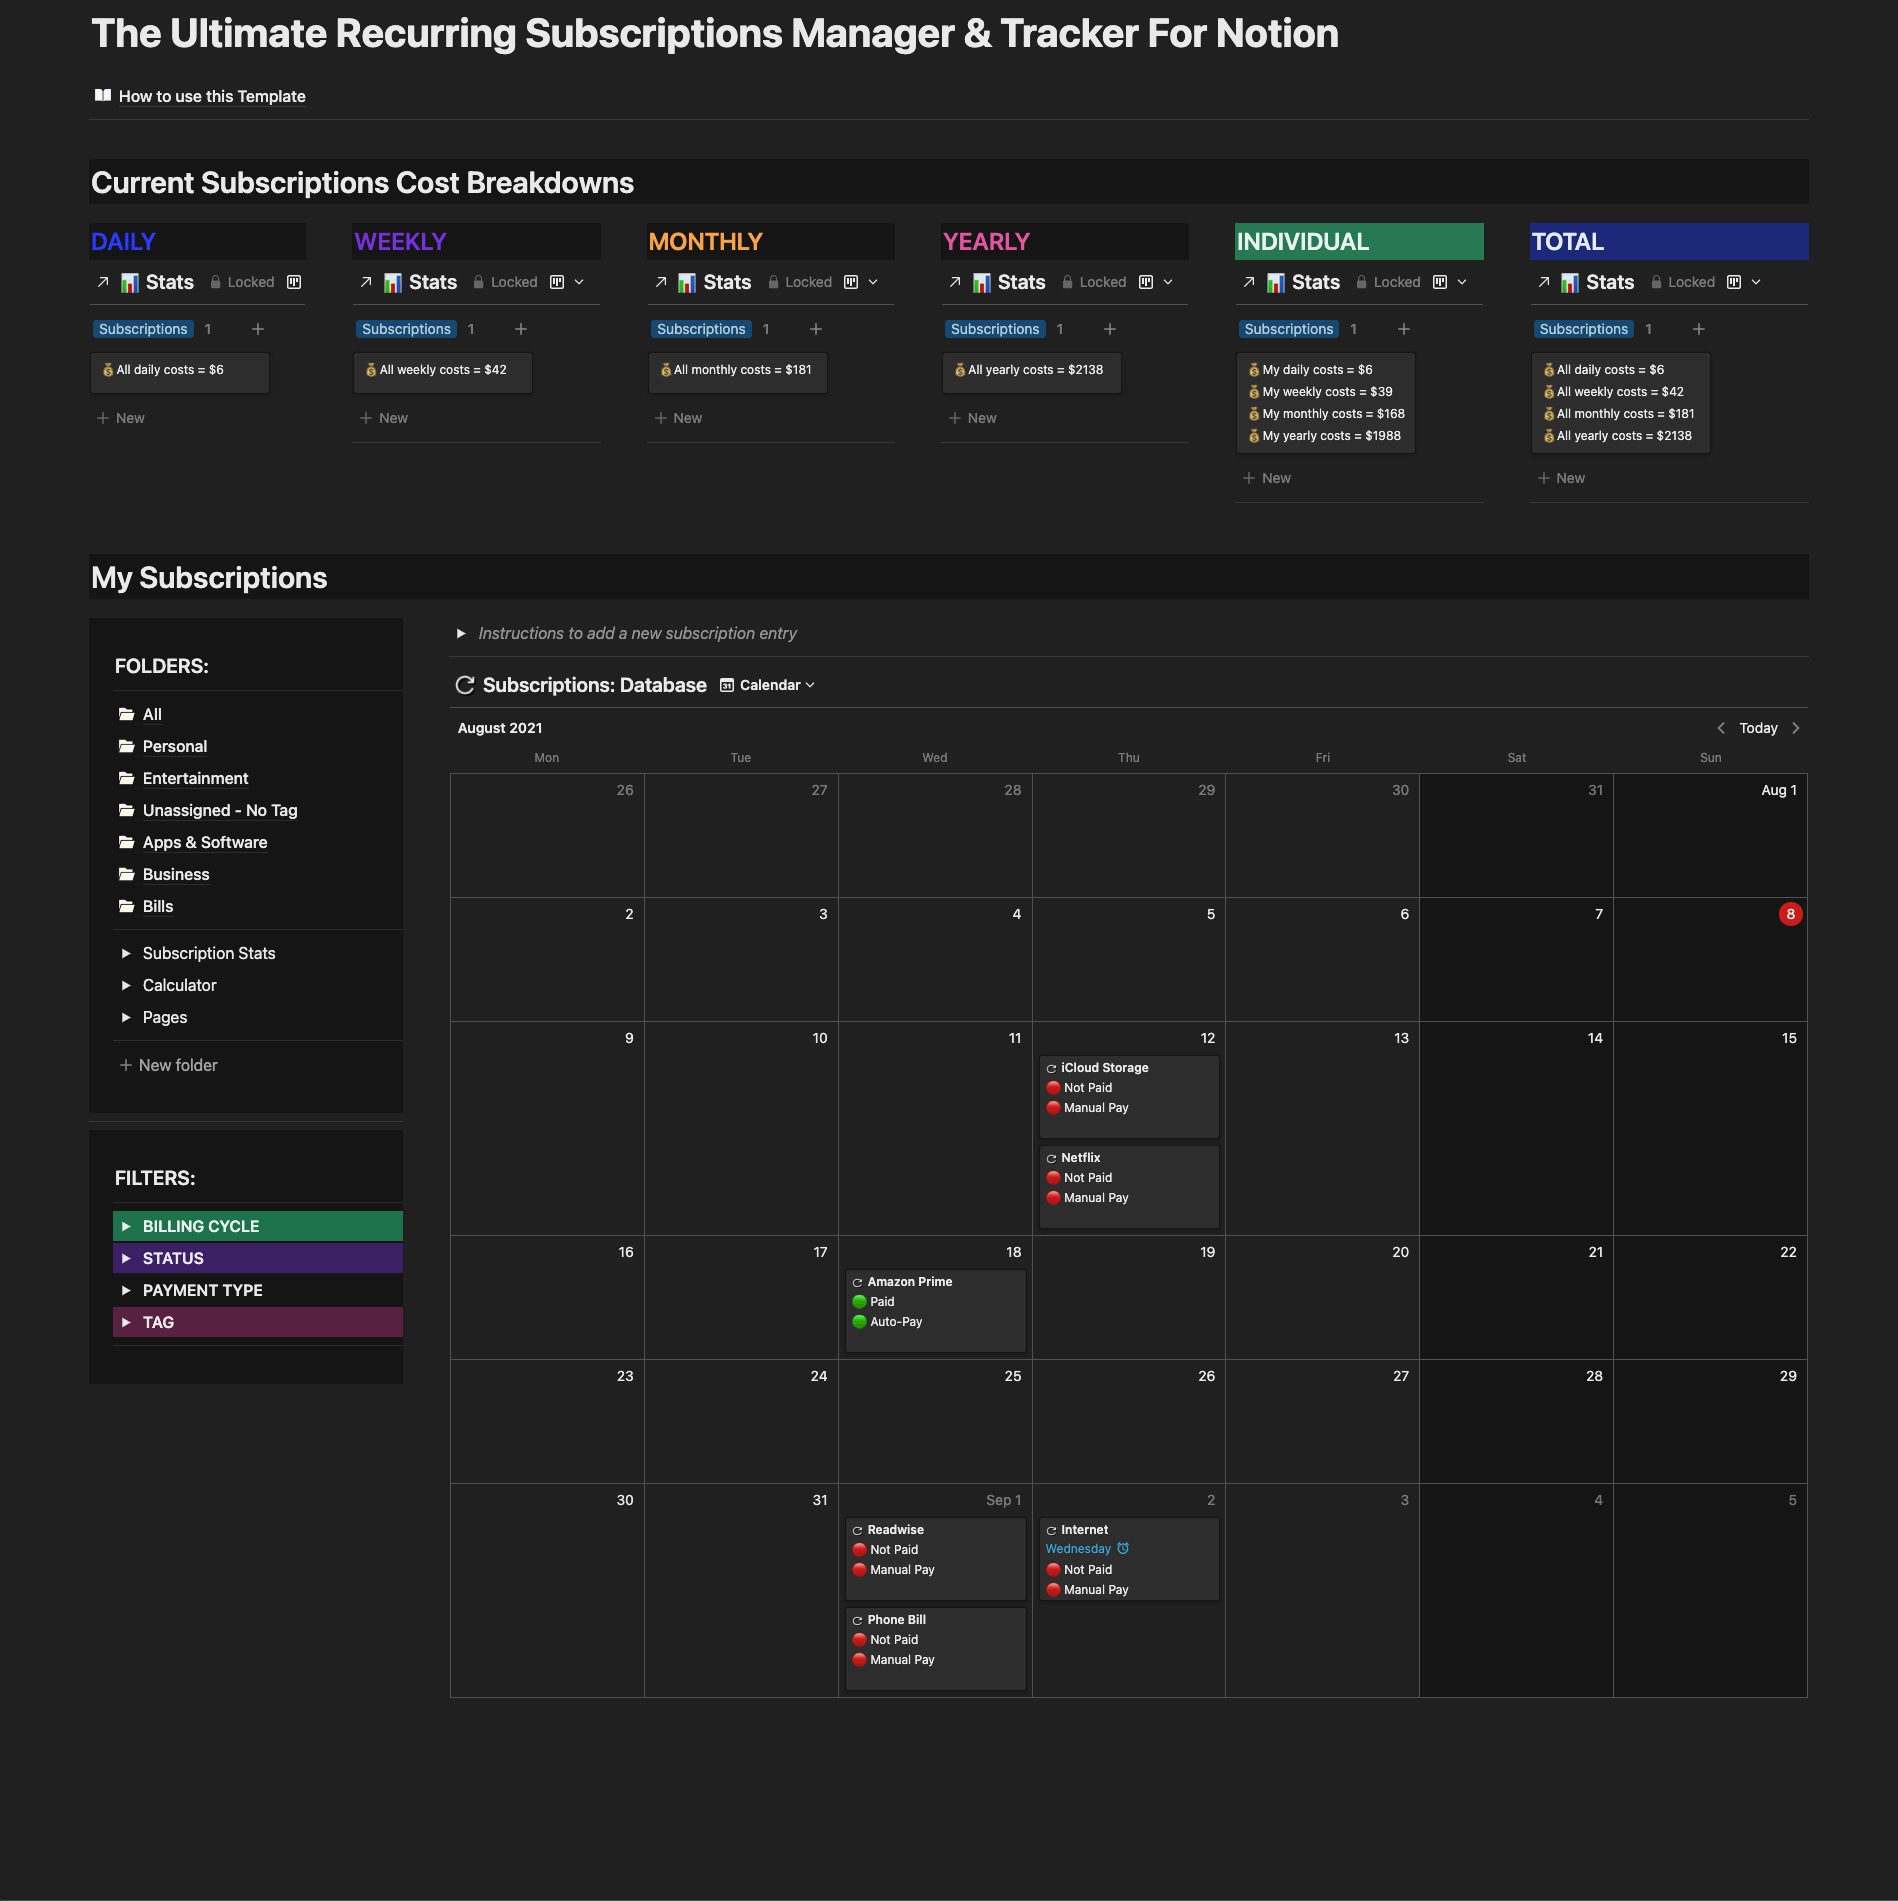This screenshot has width=1898, height=1901.
Task: Select the Calendar view icon above the database
Action: pyautogui.click(x=726, y=685)
